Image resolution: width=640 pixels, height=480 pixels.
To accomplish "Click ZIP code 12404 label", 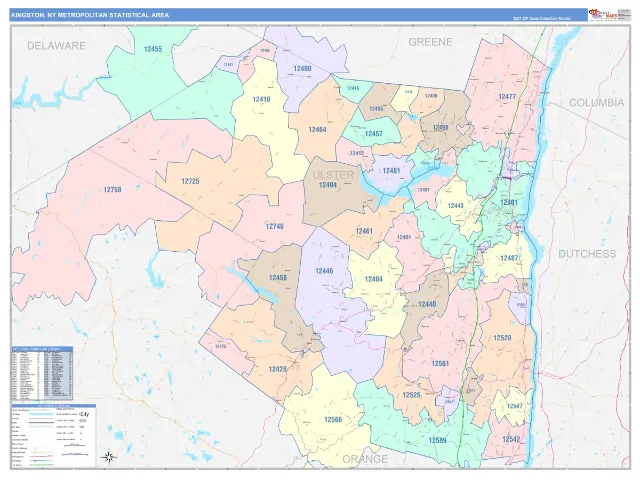I will [x=373, y=279].
